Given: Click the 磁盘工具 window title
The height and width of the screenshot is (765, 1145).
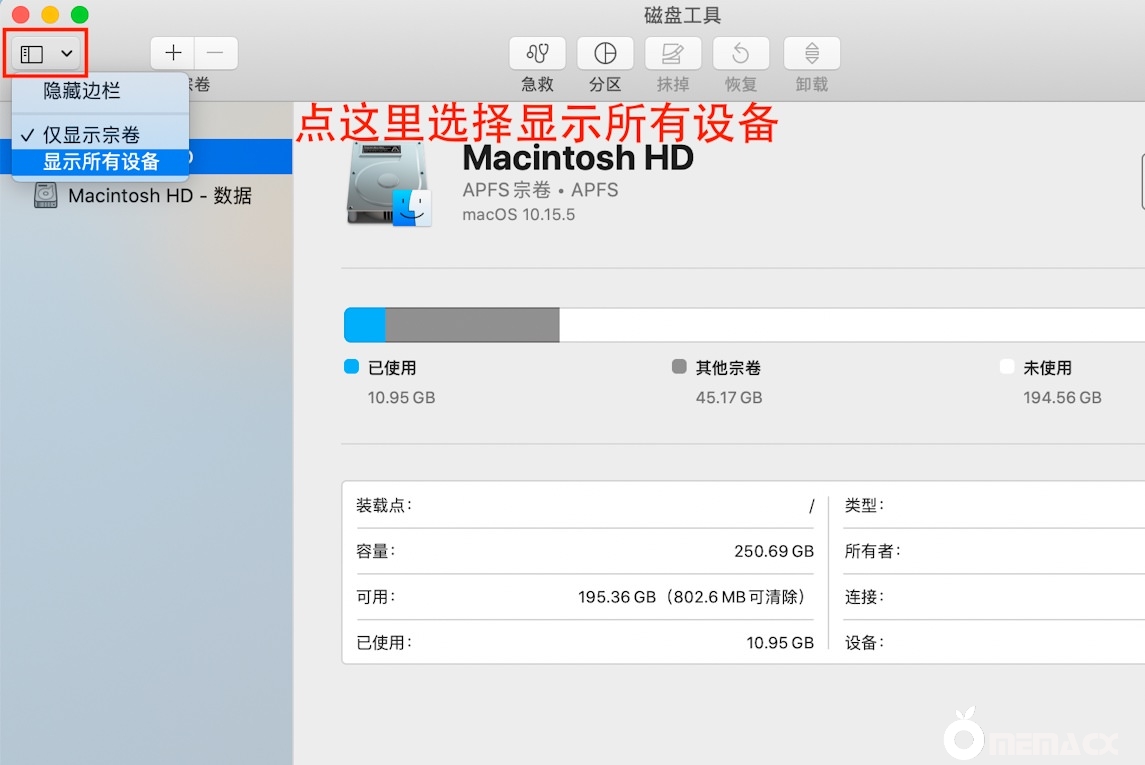Looking at the screenshot, I should [682, 15].
